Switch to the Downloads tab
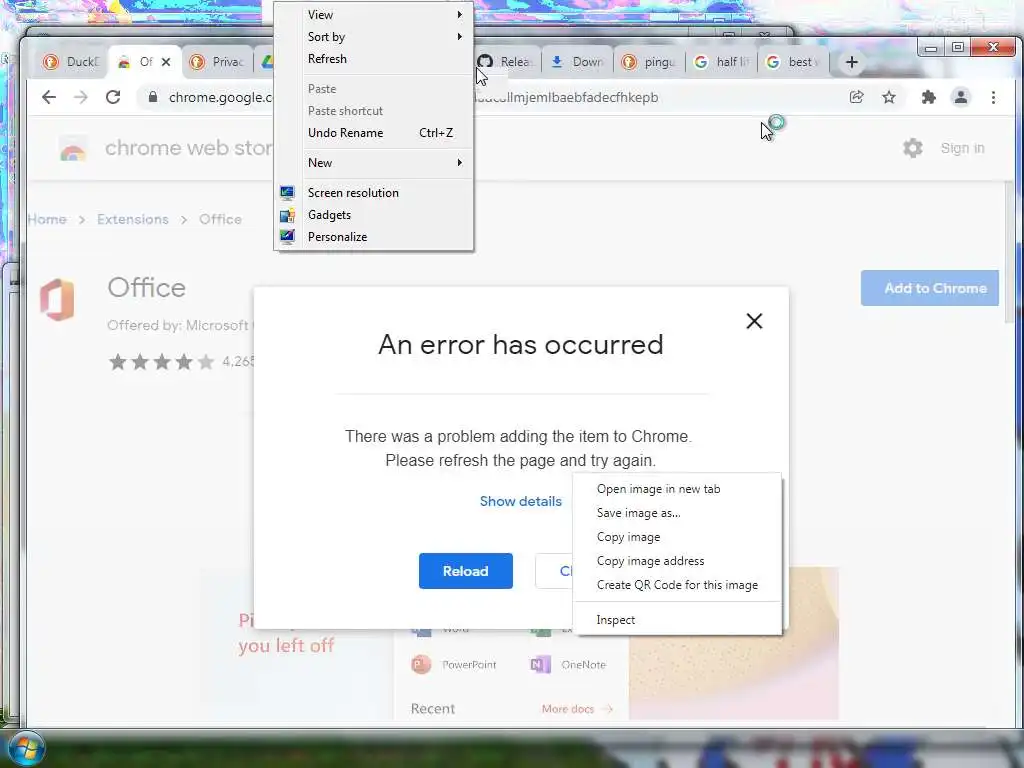 click(578, 62)
